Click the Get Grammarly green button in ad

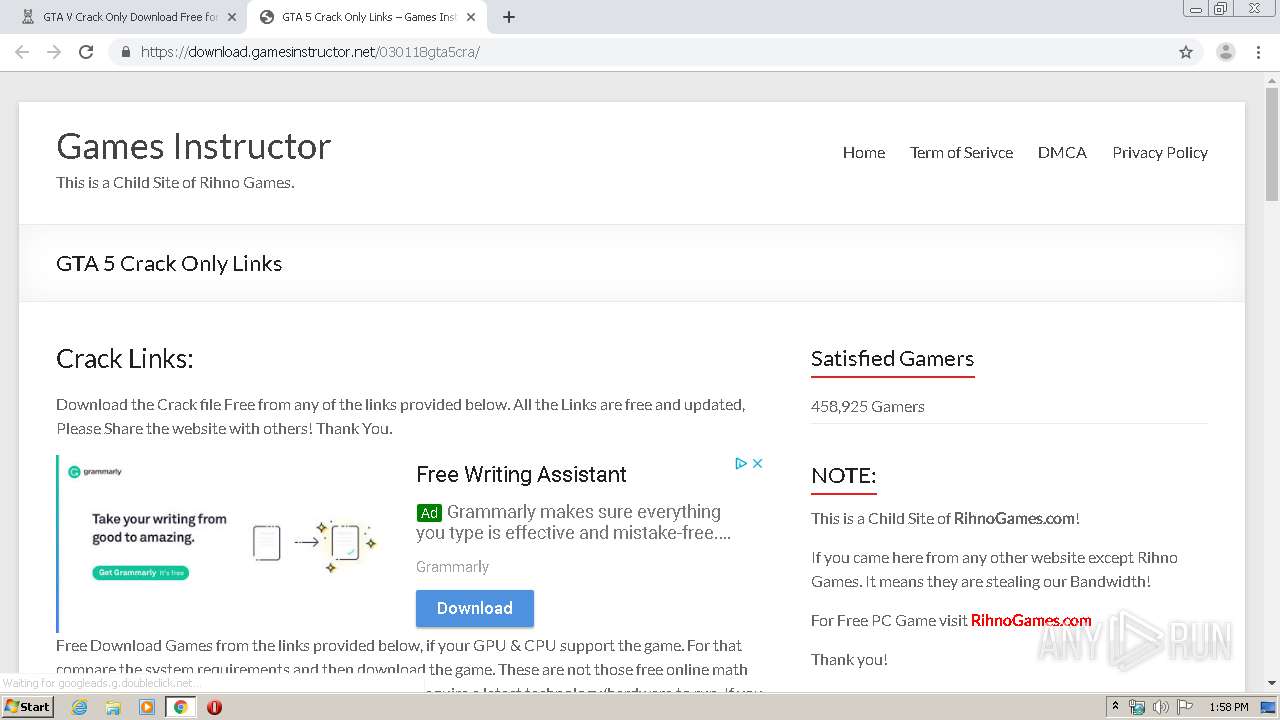[141, 573]
